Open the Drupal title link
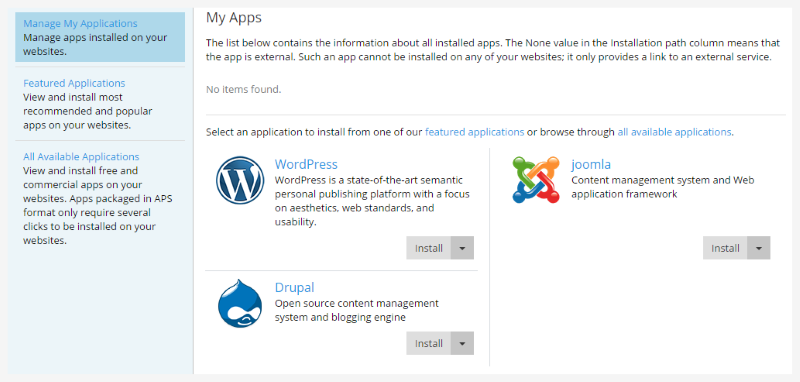This screenshot has width=800, height=382. pos(294,287)
